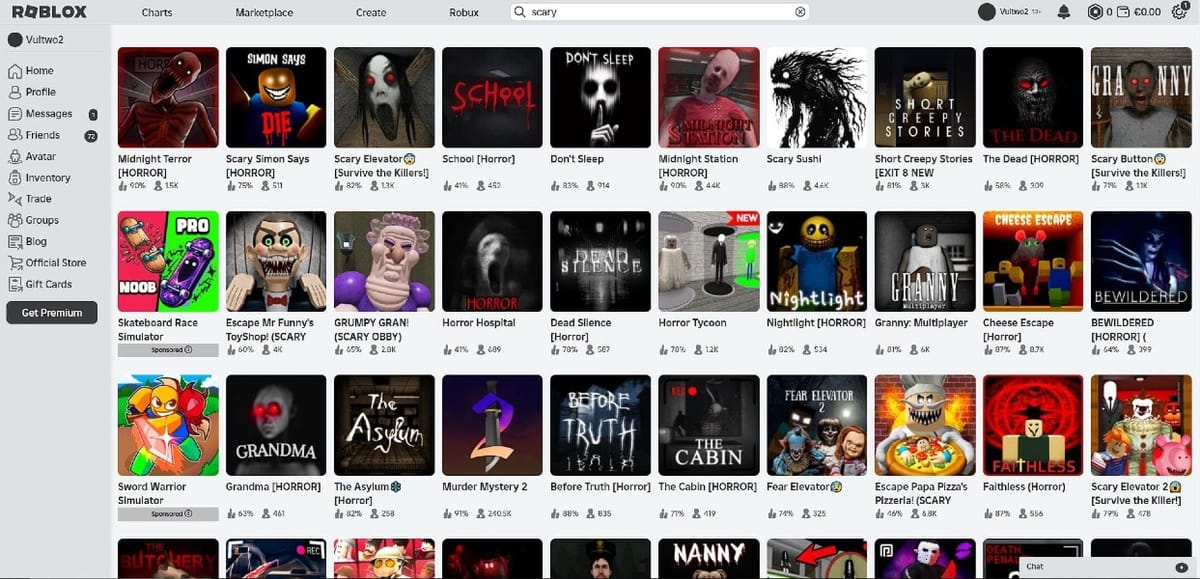The width and height of the screenshot is (1200, 579).
Task: Click the Vultwo2 username in sidebar
Action: 43,40
